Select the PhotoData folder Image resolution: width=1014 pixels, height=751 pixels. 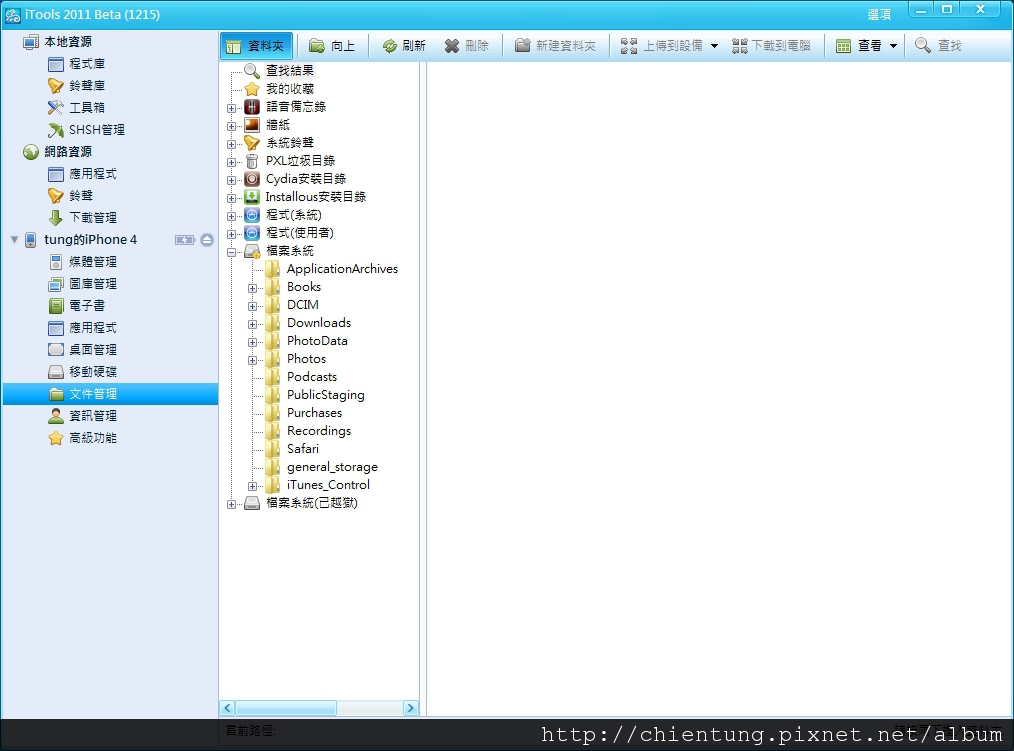[x=317, y=341]
